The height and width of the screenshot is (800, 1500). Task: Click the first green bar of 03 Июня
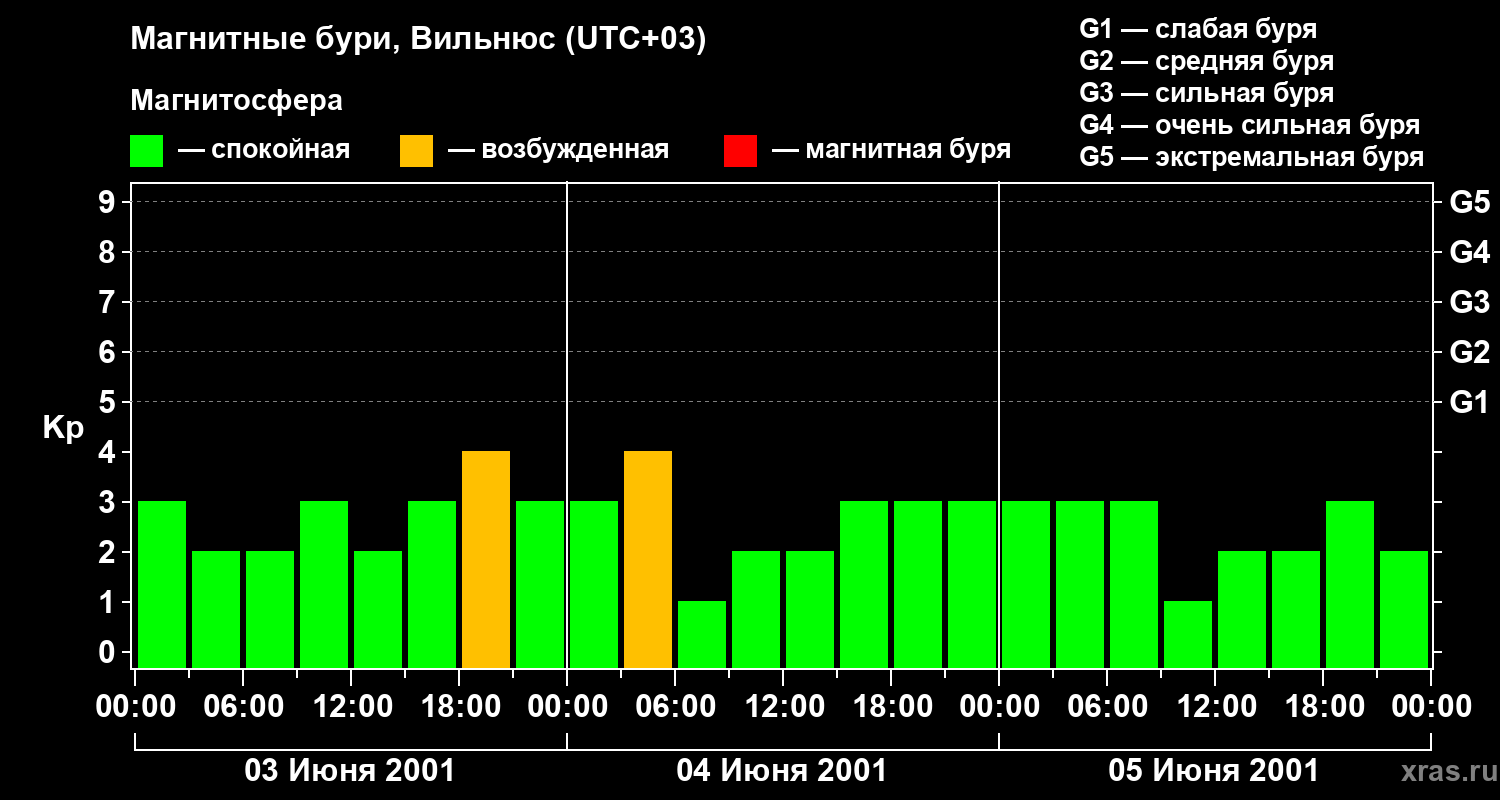(x=162, y=584)
